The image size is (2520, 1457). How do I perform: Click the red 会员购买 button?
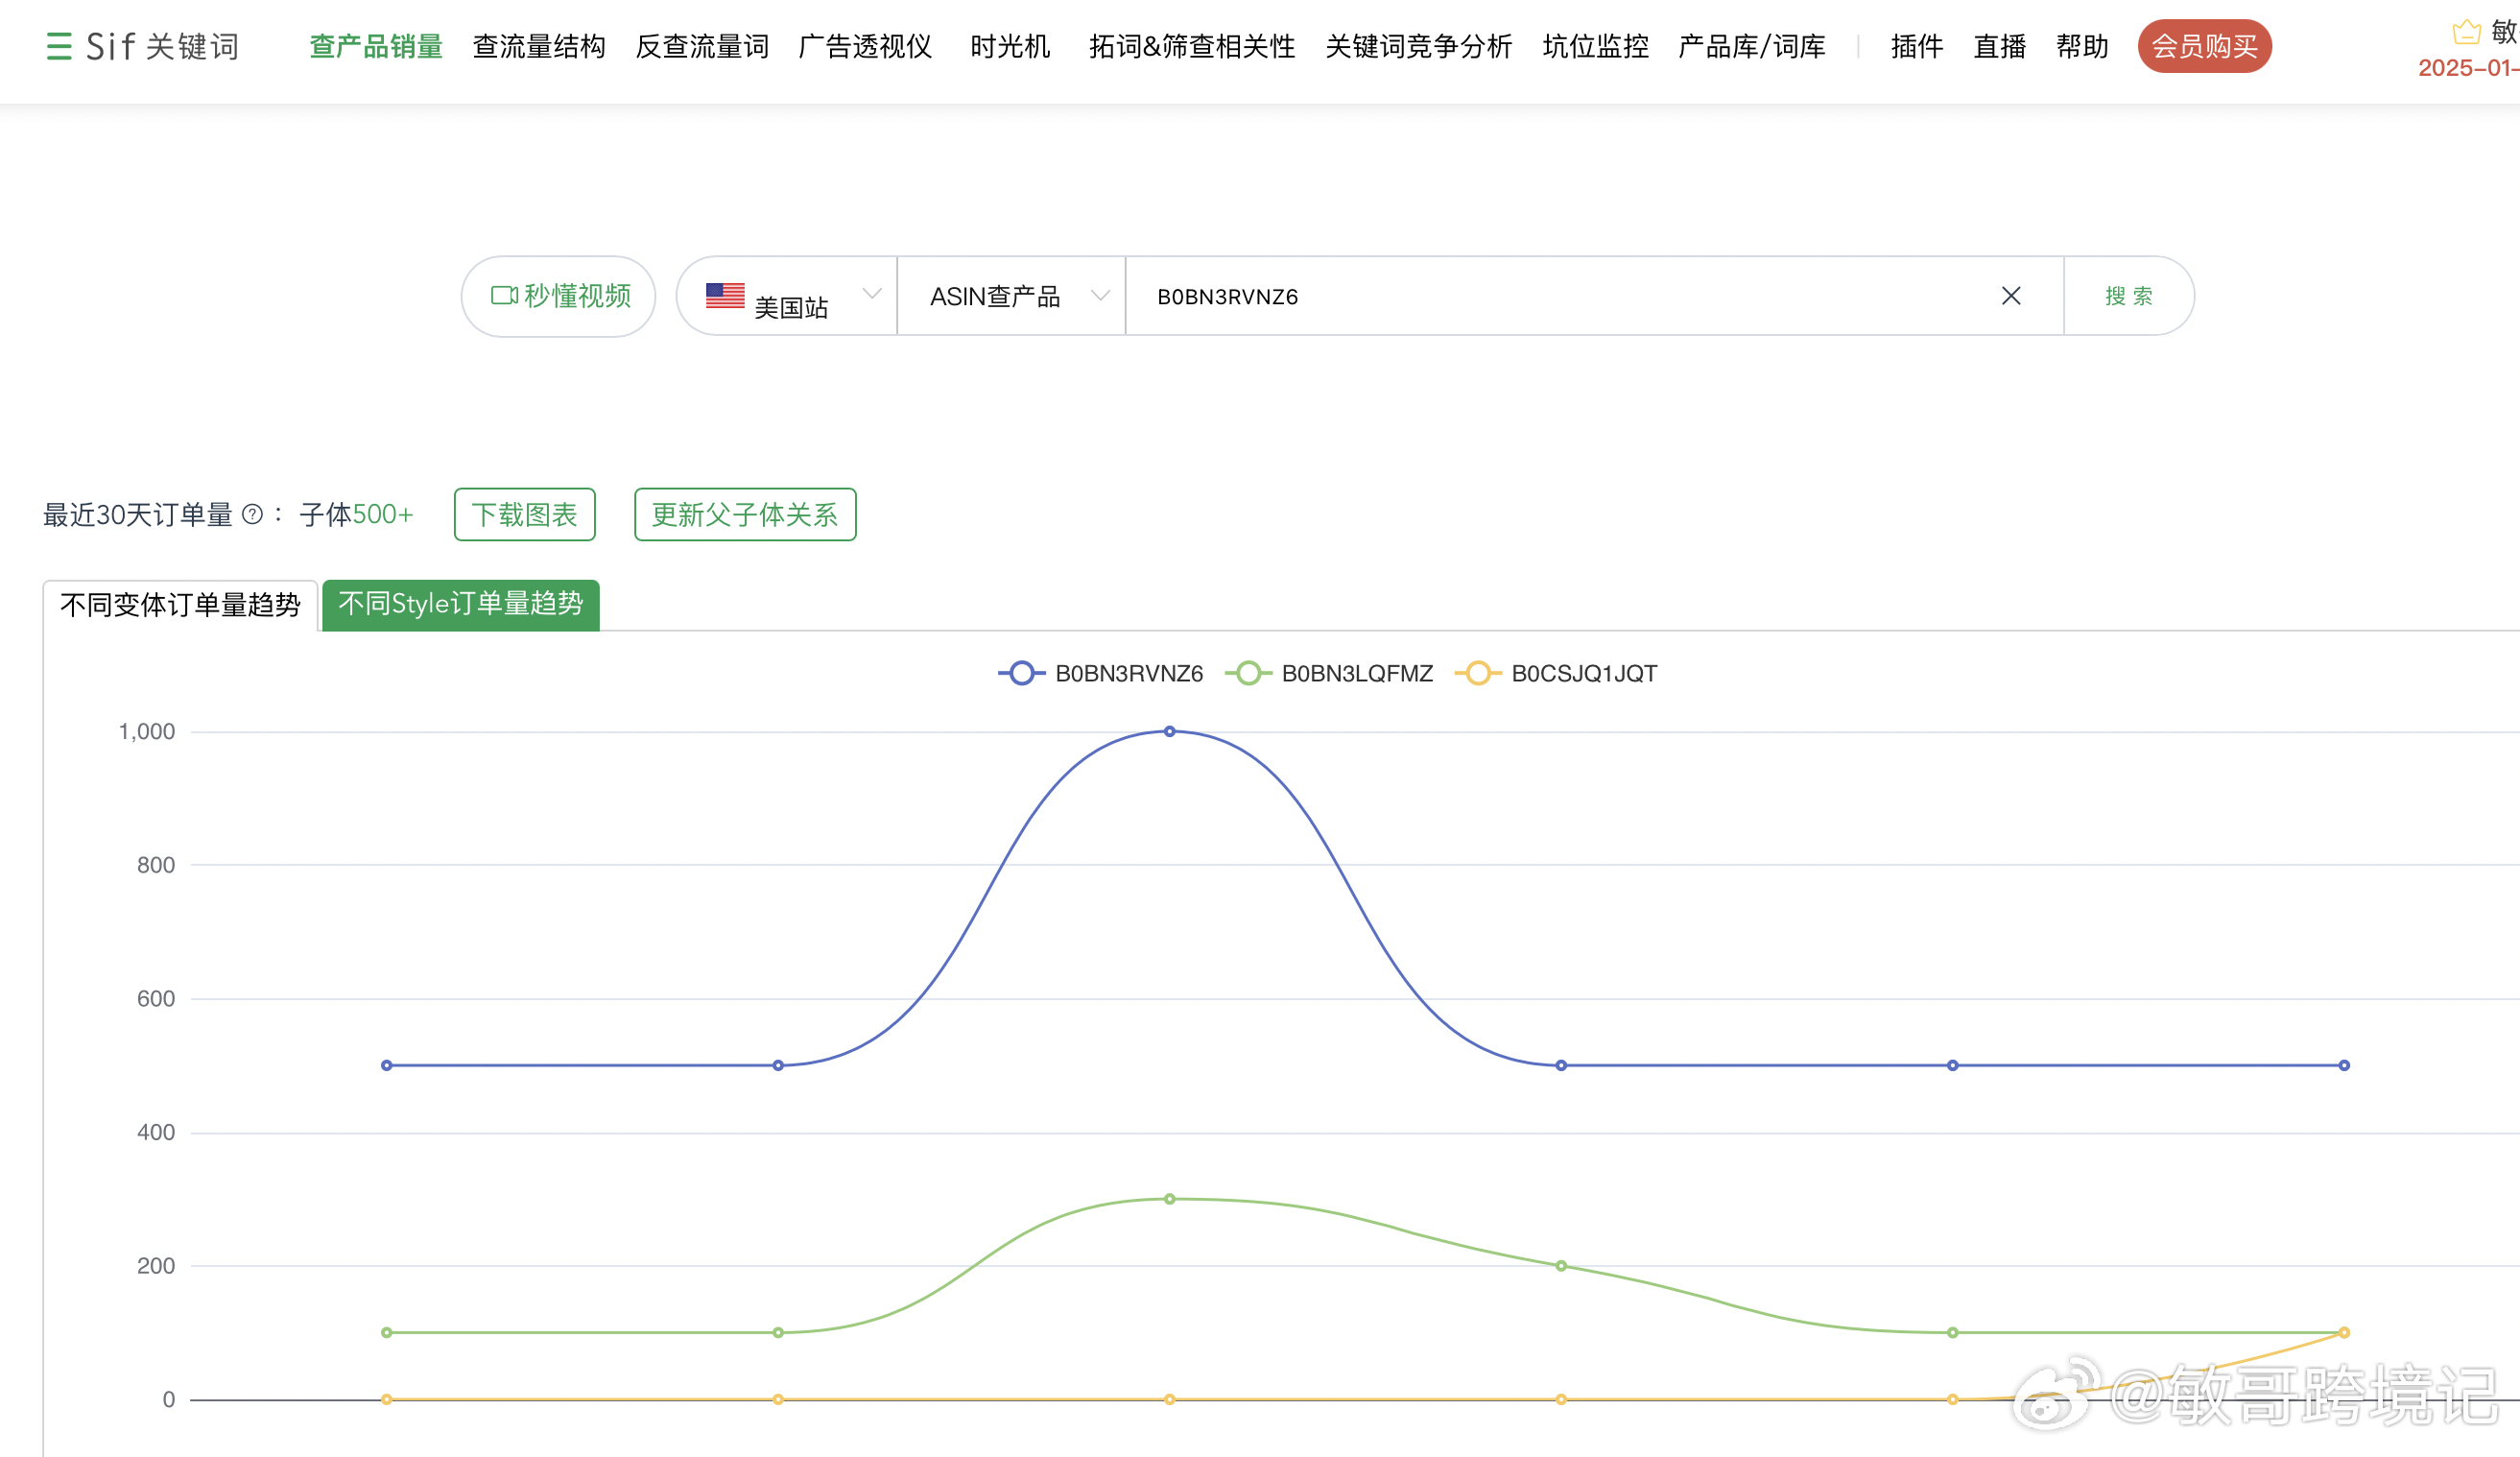pos(2205,46)
